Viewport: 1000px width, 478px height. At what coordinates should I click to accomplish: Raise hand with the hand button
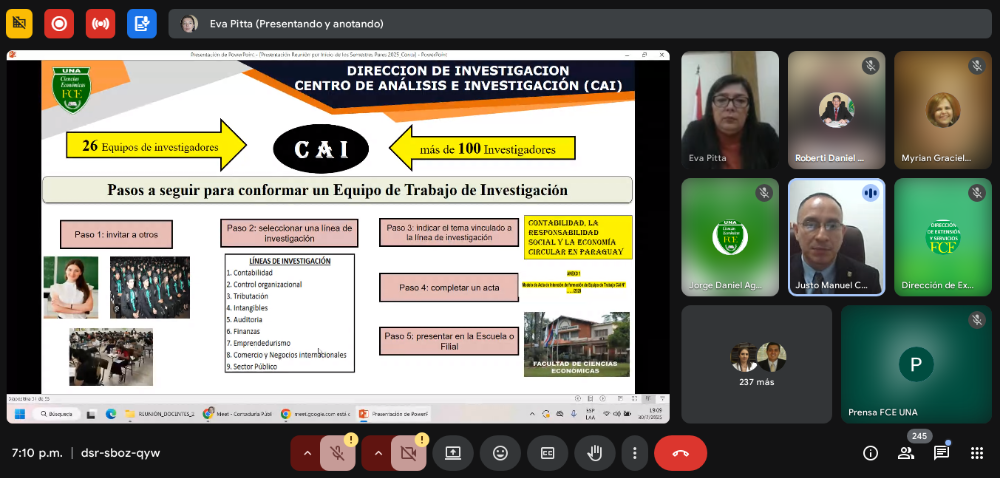click(594, 453)
